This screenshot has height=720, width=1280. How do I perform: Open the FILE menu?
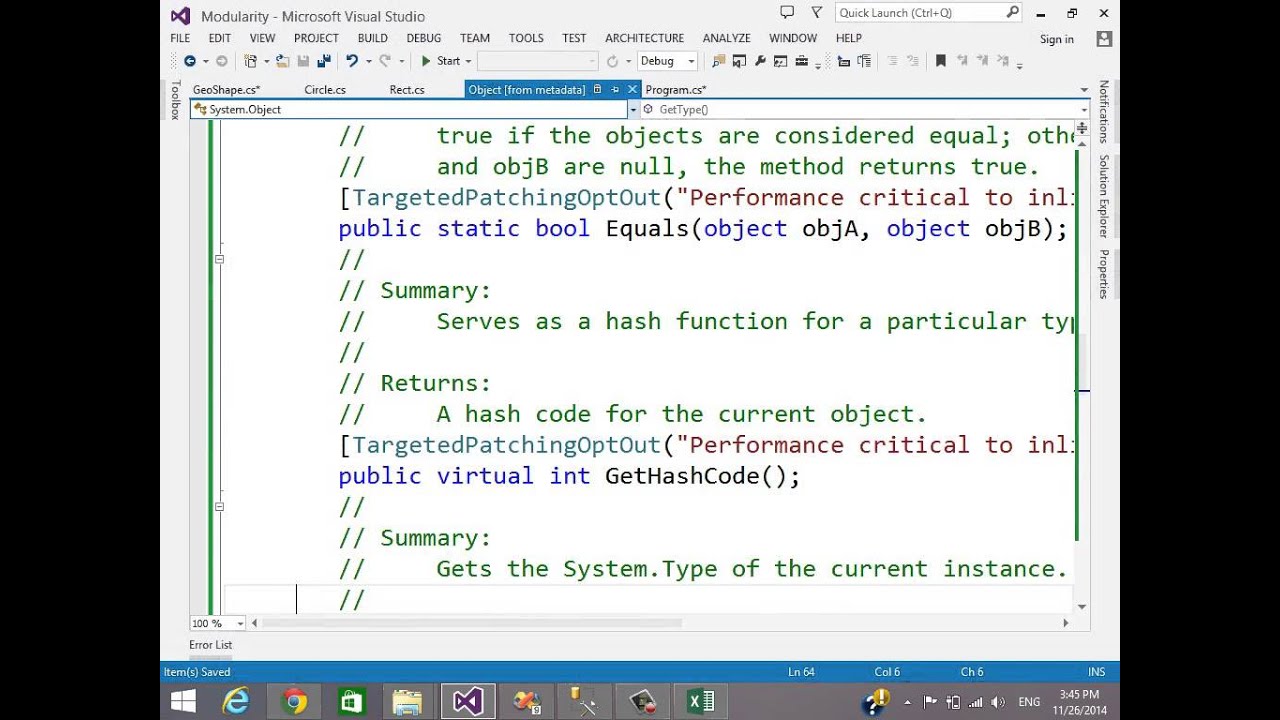(180, 38)
